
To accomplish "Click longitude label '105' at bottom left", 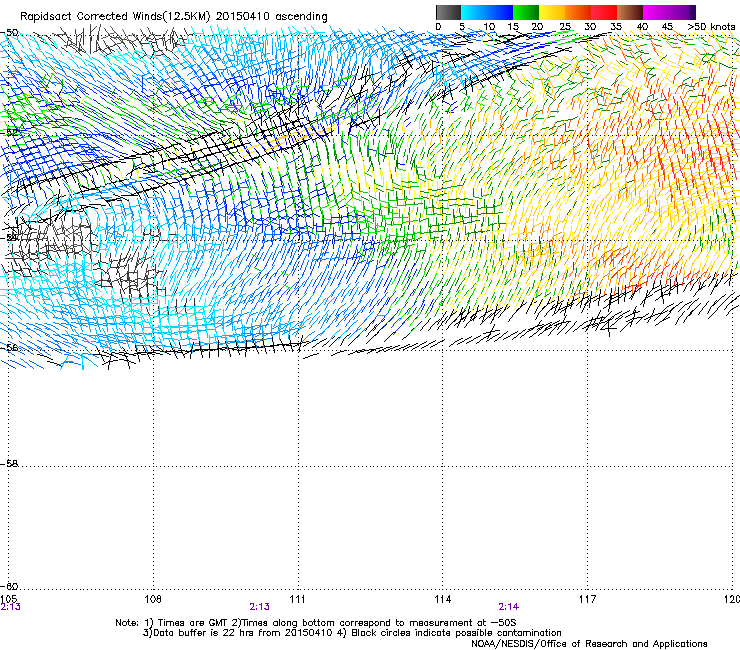I will [8, 599].
